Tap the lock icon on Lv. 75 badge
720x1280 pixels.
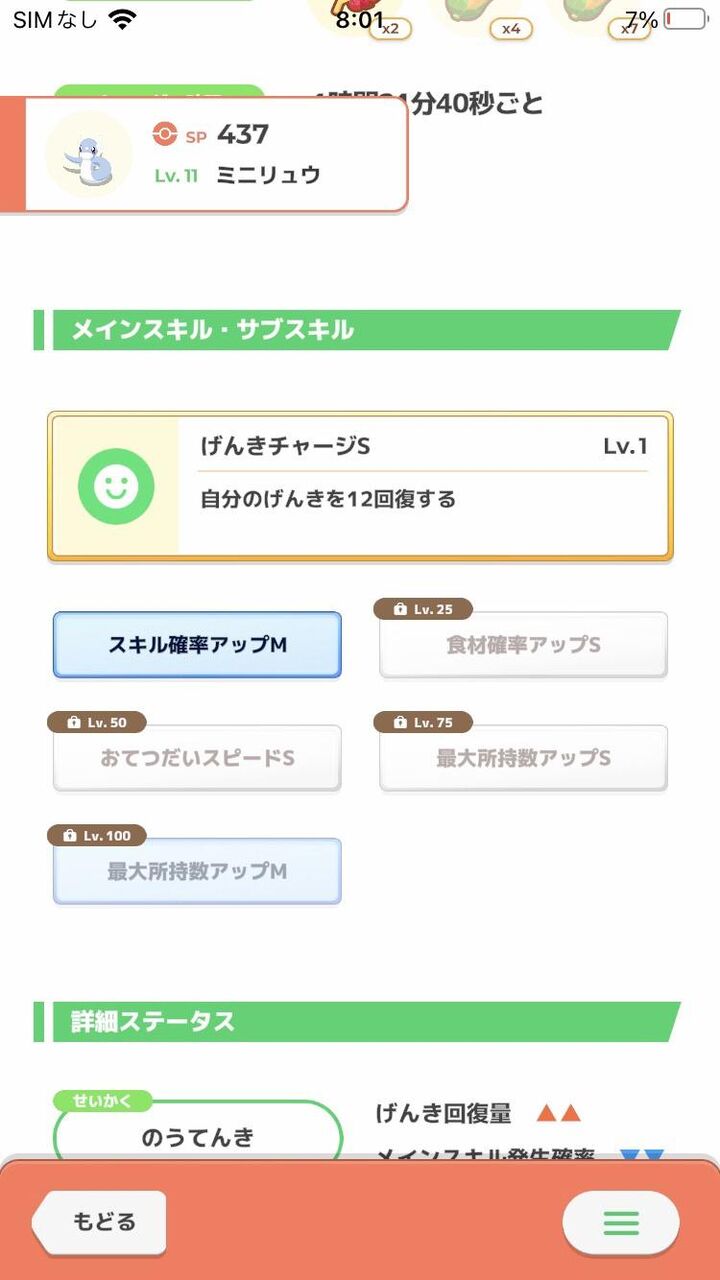click(x=400, y=722)
